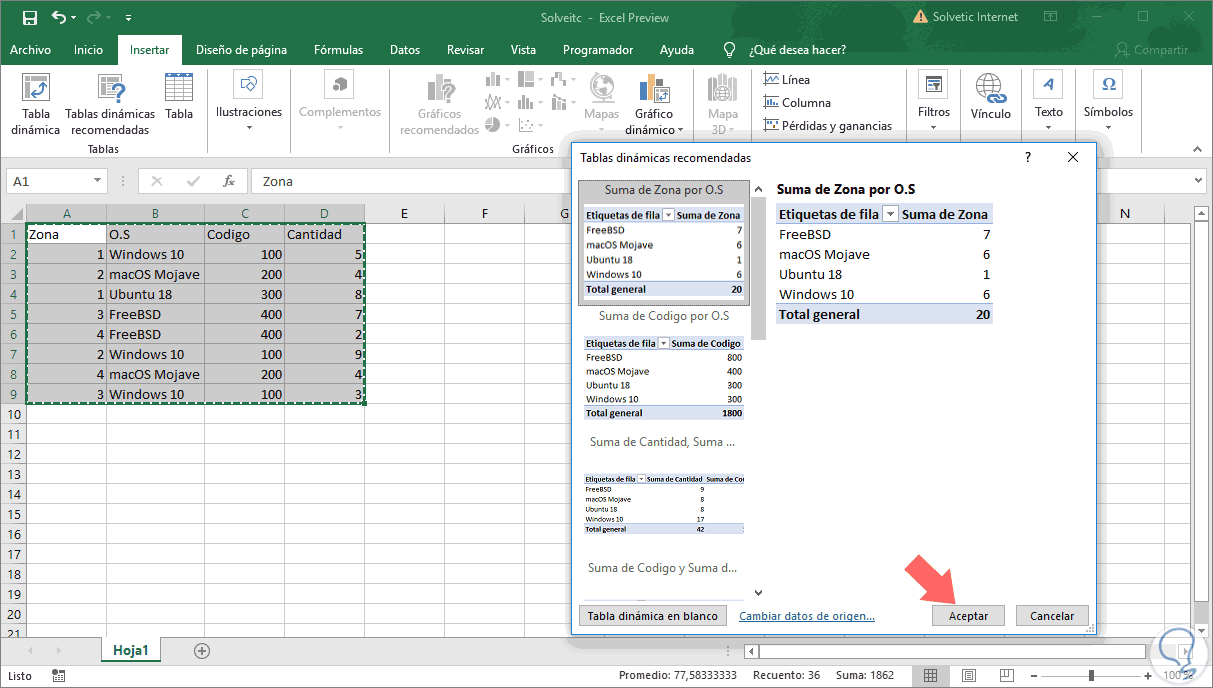
Task: Switch to Normal view in status bar
Action: point(932,676)
